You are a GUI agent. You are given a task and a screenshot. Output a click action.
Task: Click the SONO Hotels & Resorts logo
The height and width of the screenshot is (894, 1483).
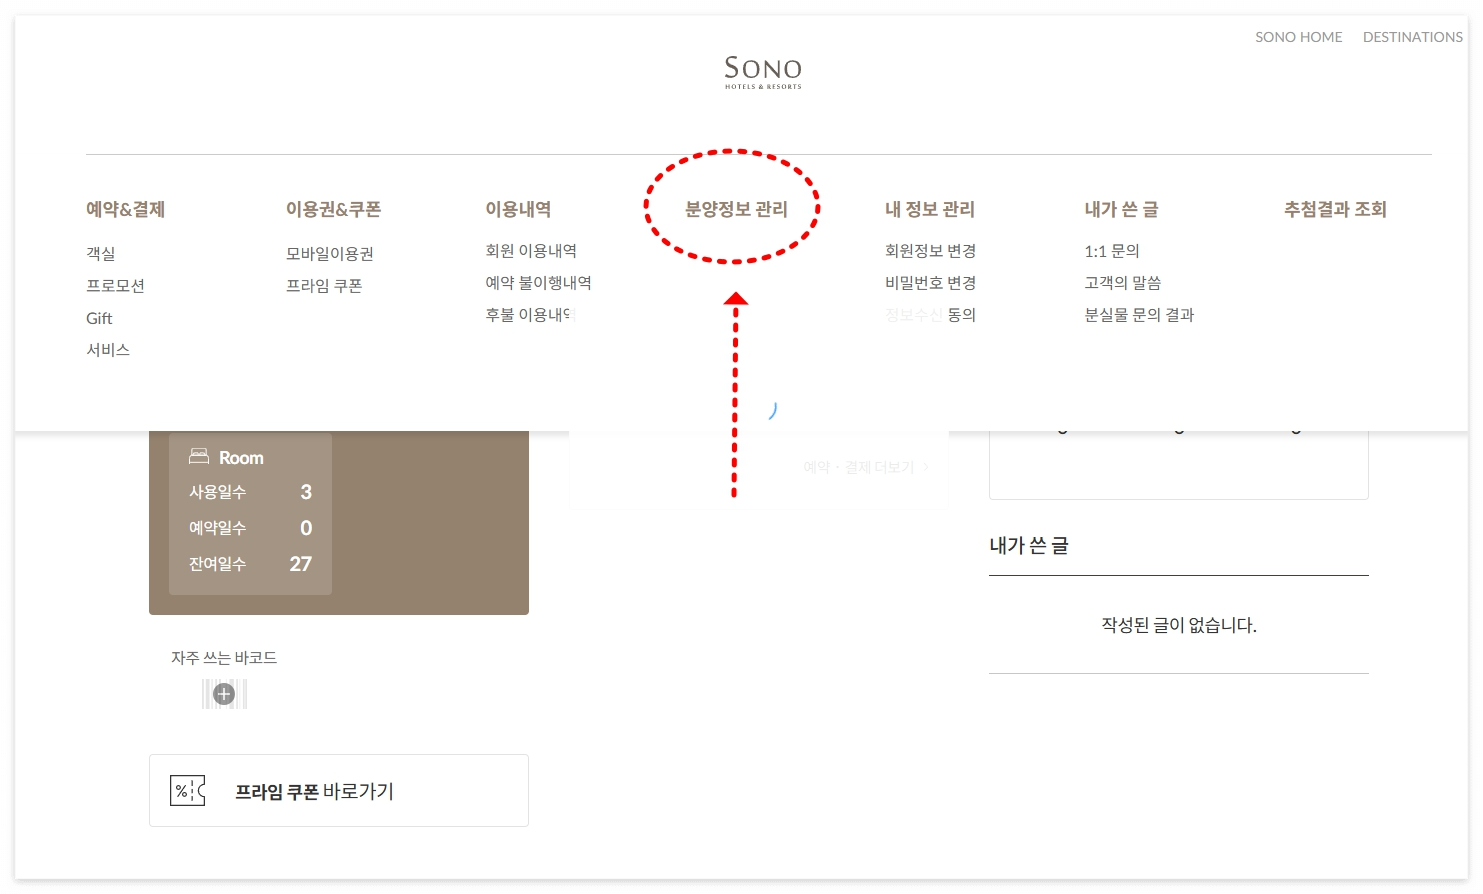click(763, 72)
